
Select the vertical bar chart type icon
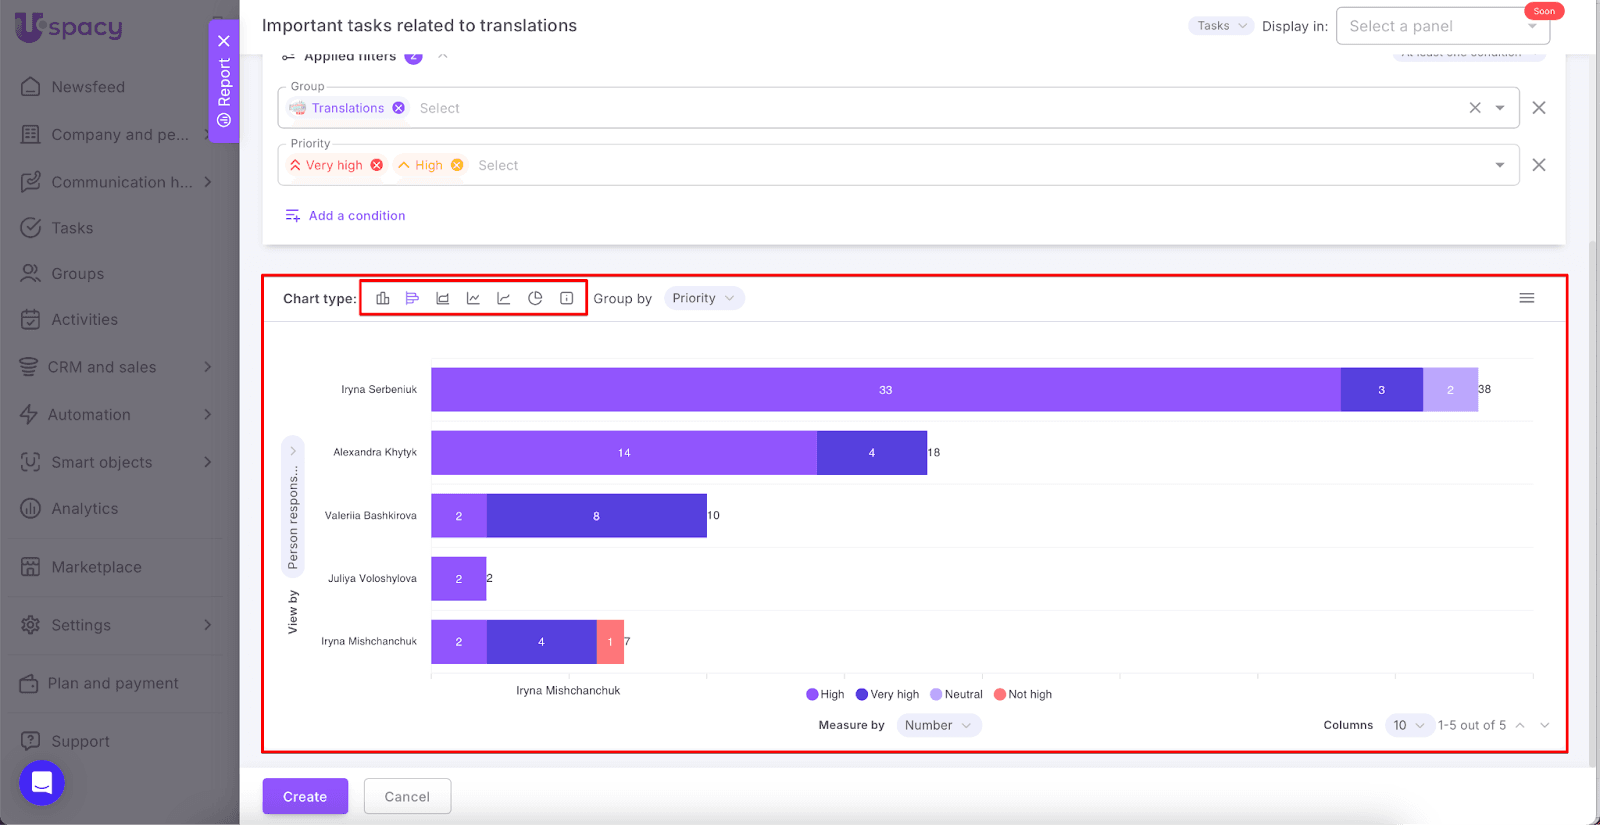coord(382,298)
